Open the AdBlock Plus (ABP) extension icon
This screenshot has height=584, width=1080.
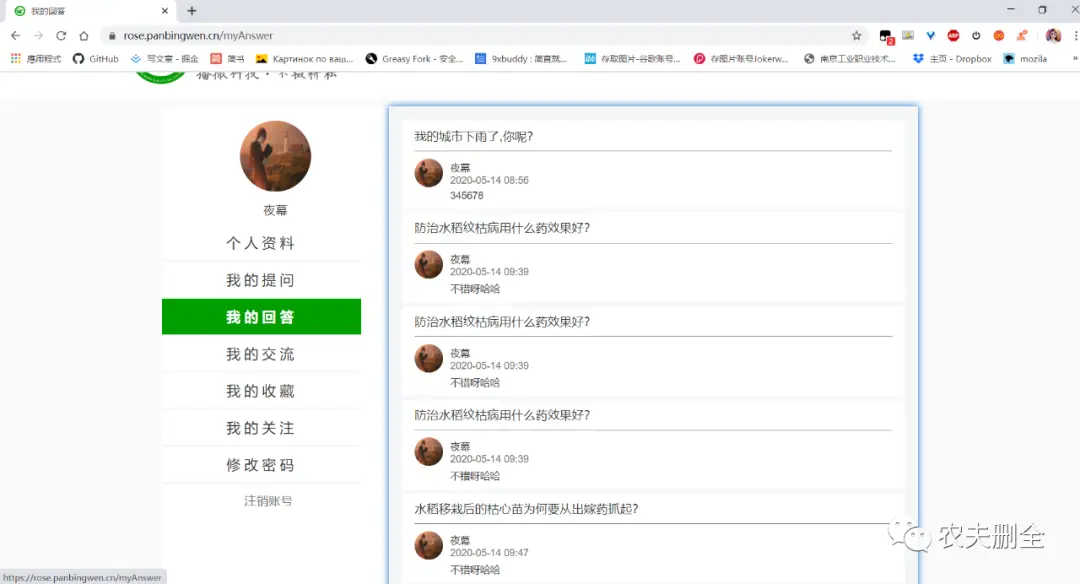coord(953,36)
